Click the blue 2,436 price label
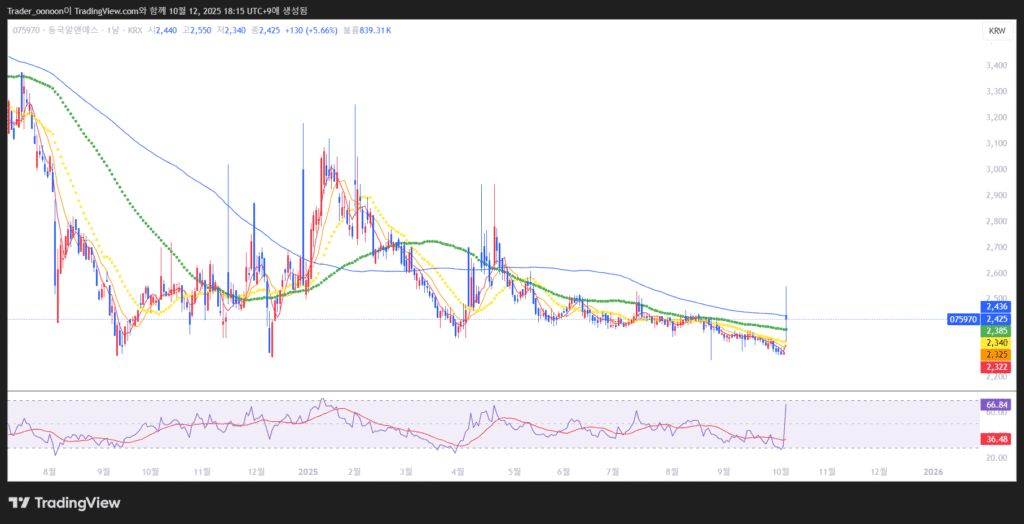 click(x=996, y=307)
